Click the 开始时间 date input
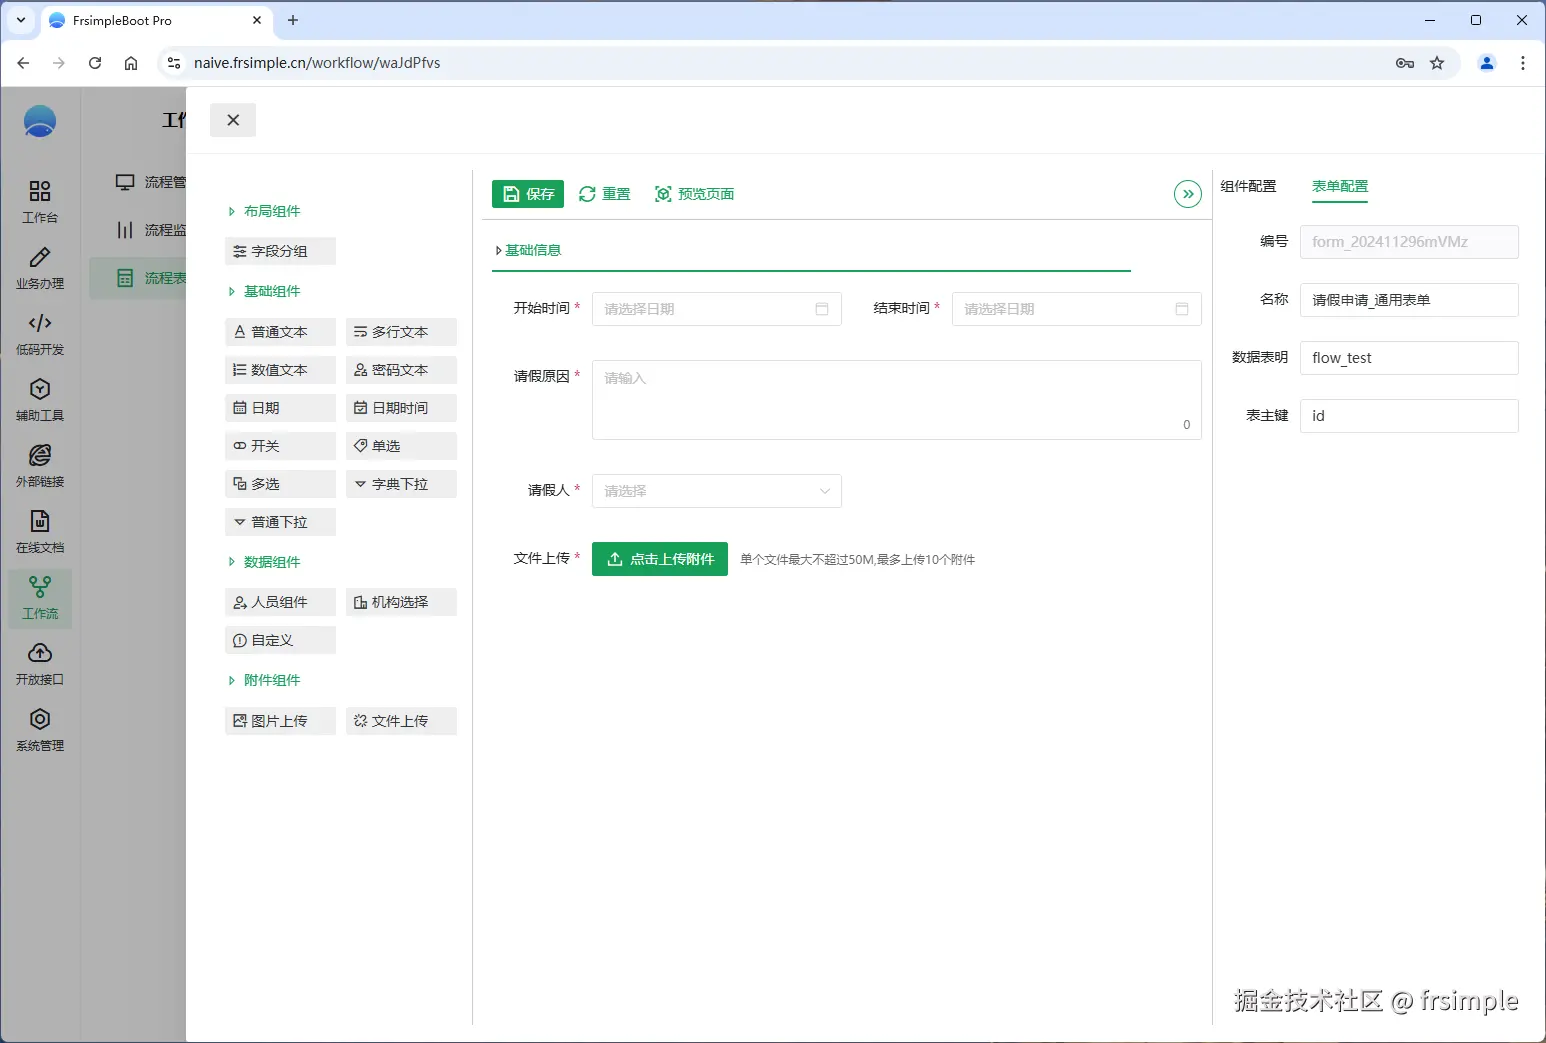The image size is (1546, 1043). coord(710,308)
